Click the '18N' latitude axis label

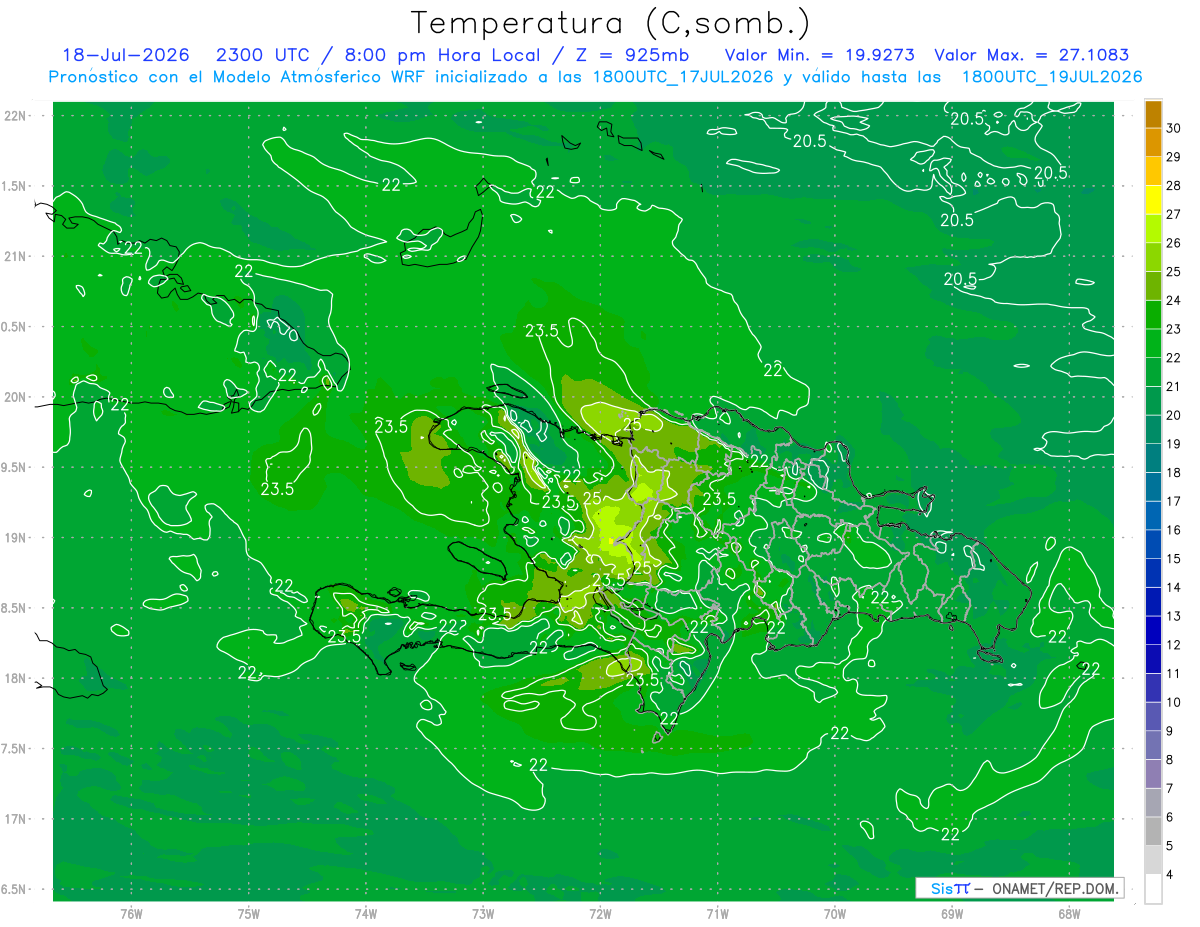(x=15, y=678)
